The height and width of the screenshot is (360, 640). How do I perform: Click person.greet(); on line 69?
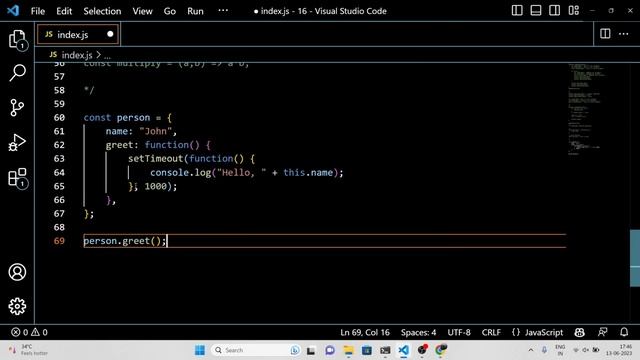(x=125, y=241)
